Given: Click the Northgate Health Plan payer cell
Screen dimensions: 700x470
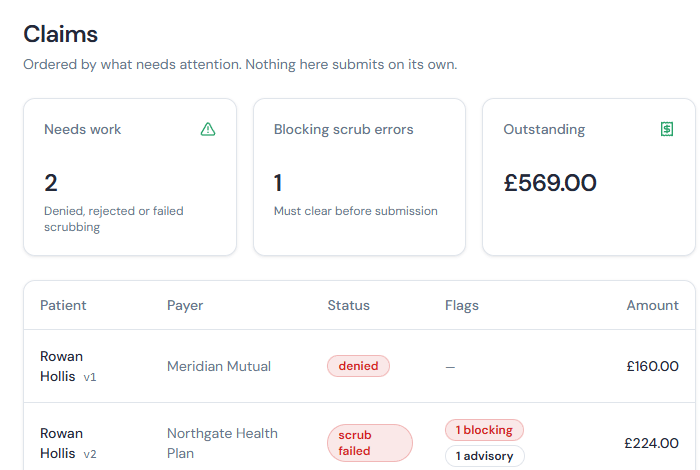Looking at the screenshot, I should coord(222,443).
